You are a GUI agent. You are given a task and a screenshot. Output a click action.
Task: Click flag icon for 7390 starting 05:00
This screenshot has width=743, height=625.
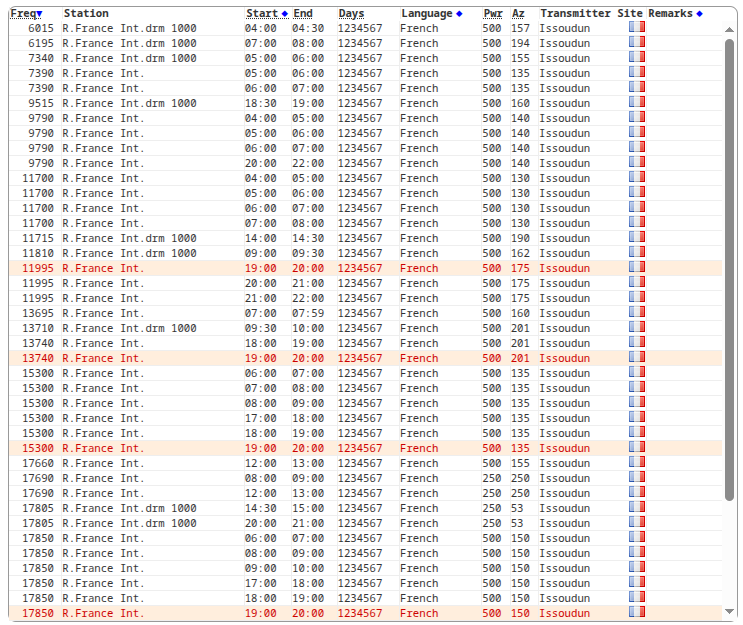tap(637, 72)
